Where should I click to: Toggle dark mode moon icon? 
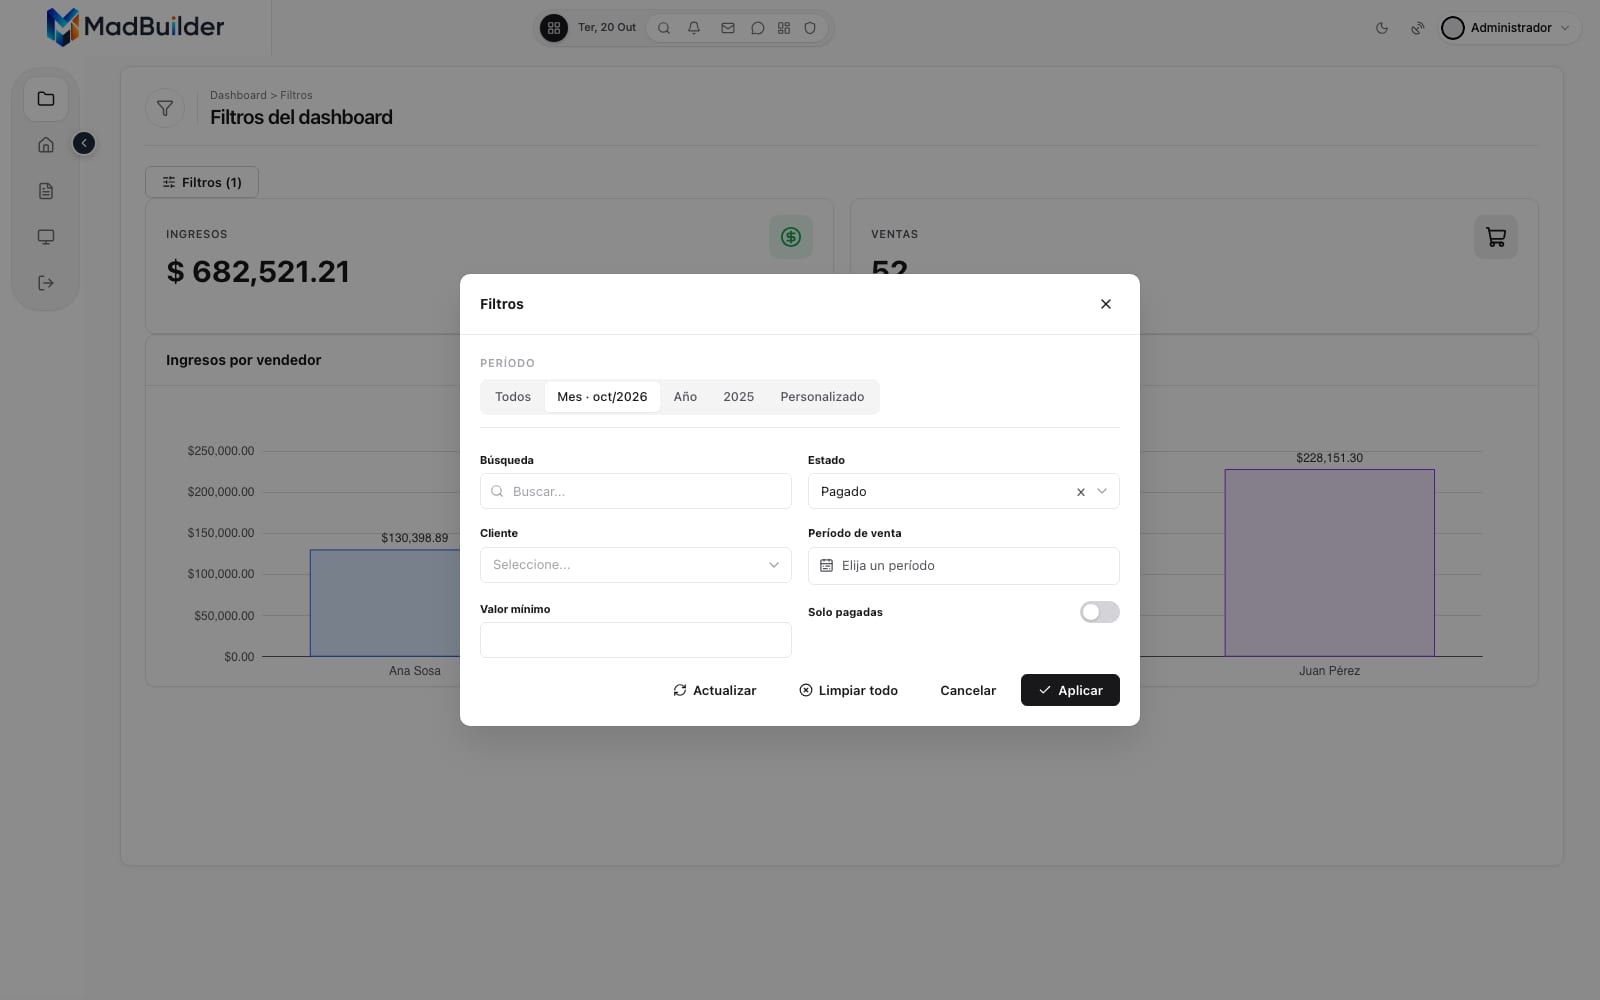pyautogui.click(x=1382, y=28)
